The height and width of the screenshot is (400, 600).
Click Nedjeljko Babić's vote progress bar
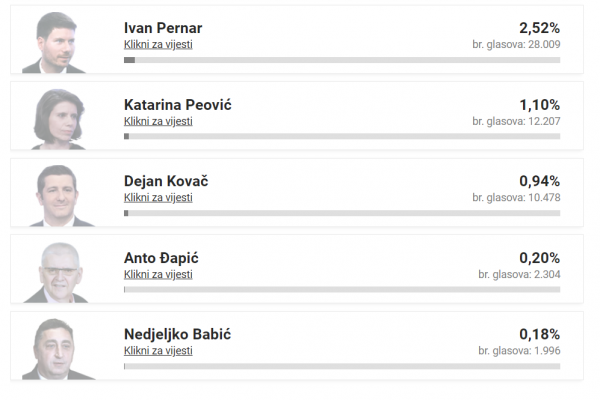click(342, 366)
